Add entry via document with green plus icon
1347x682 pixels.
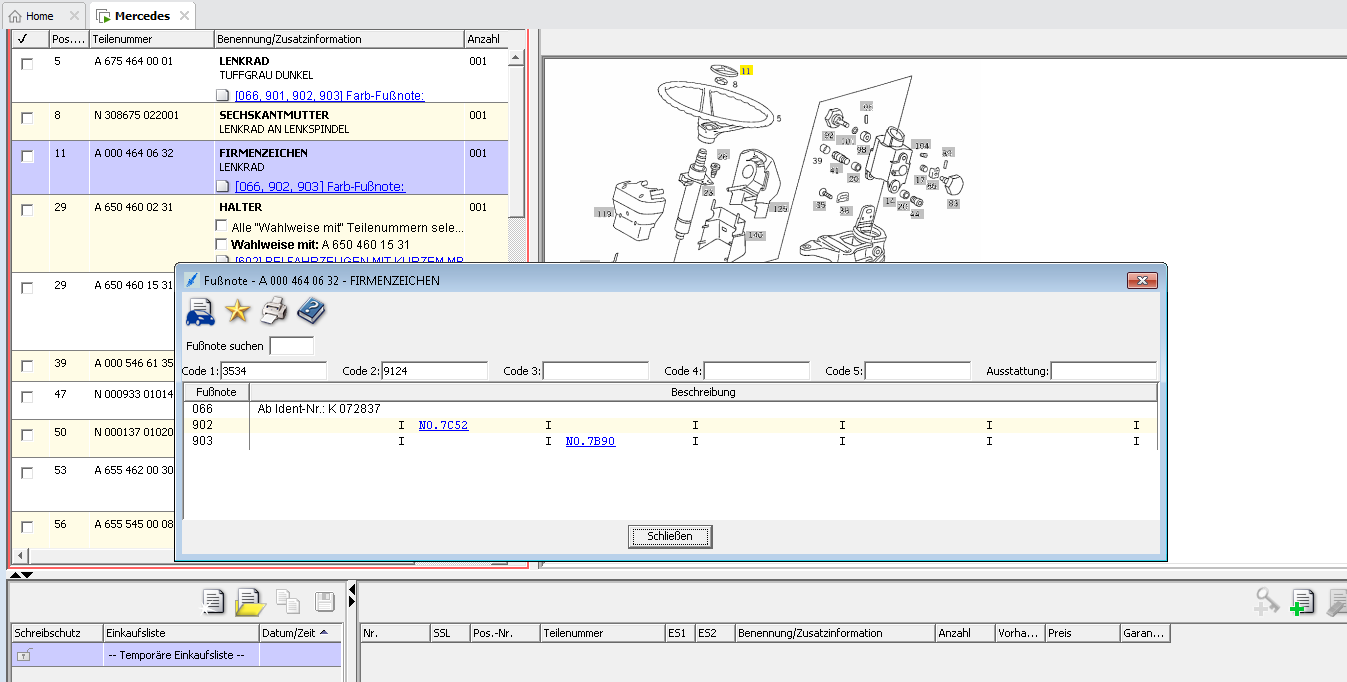pos(1302,602)
